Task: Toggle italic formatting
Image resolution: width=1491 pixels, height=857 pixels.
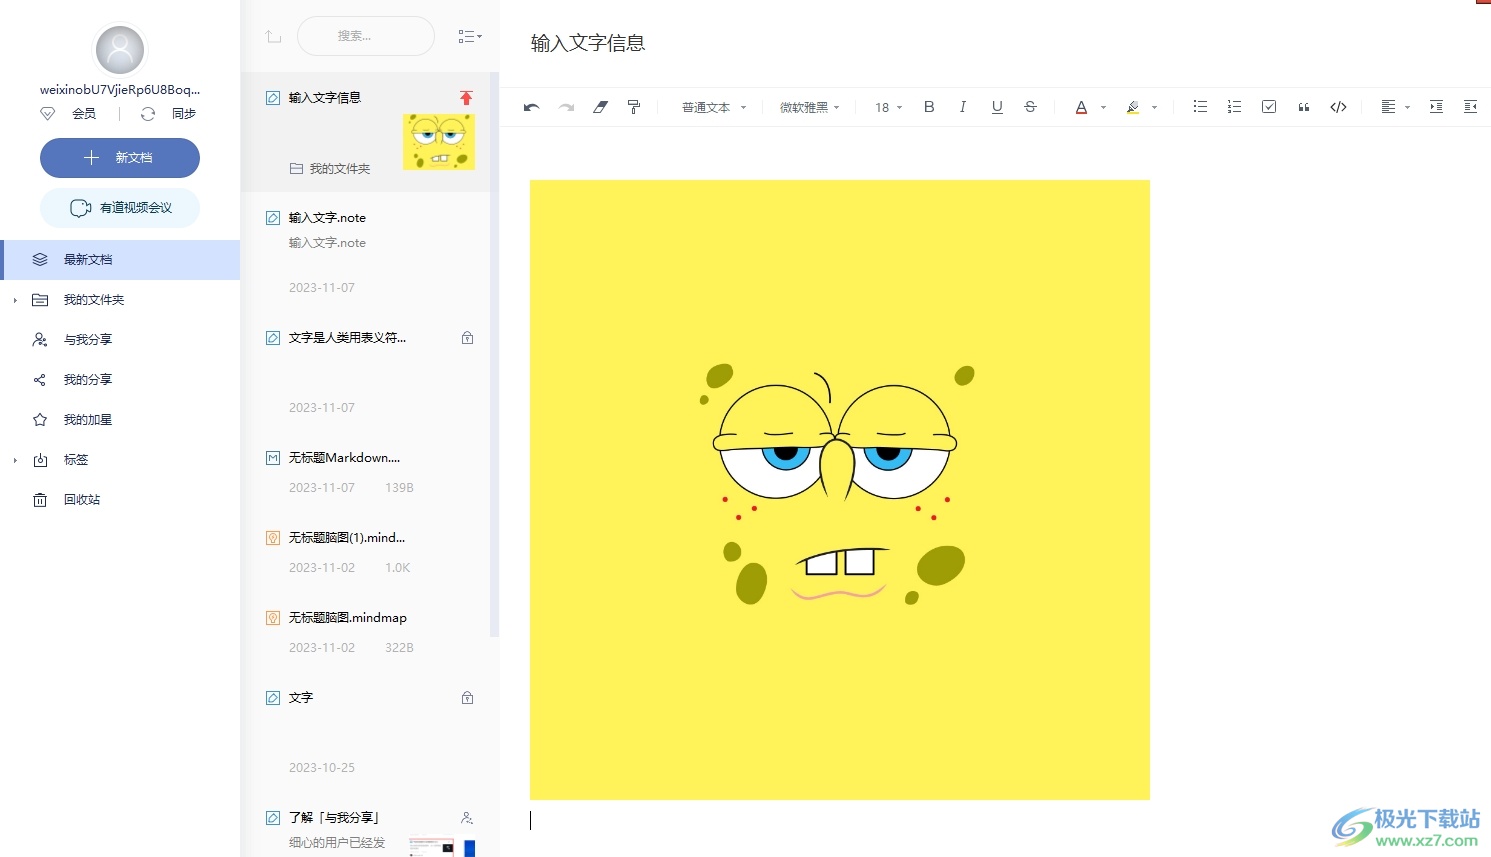Action: coord(963,107)
